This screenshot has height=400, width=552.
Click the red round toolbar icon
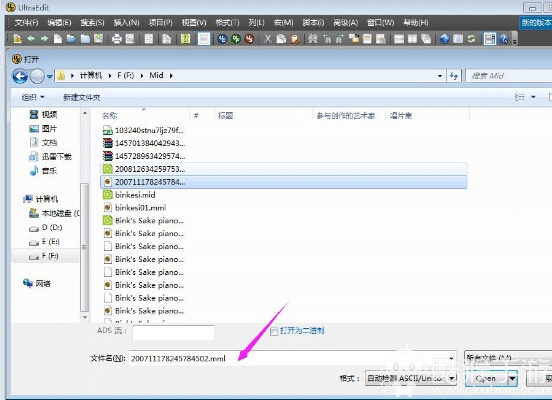coord(249,38)
